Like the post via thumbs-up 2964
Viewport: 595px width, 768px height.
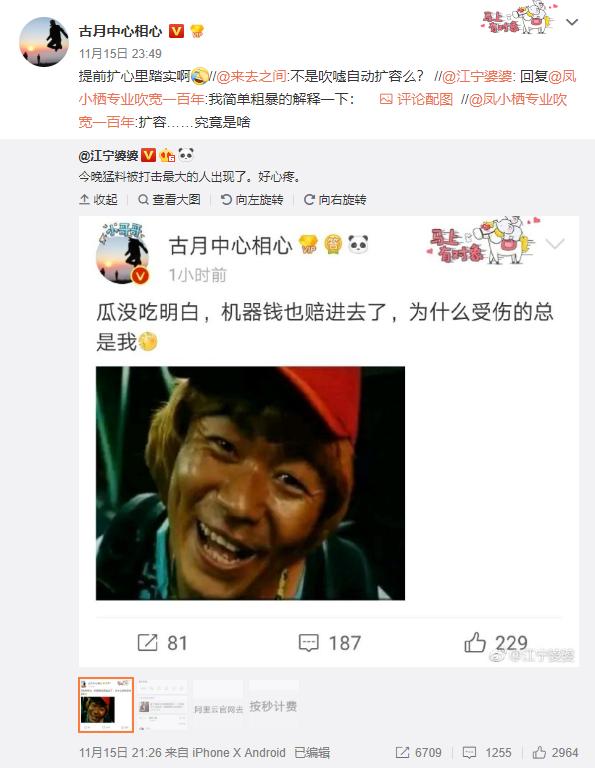(539, 752)
